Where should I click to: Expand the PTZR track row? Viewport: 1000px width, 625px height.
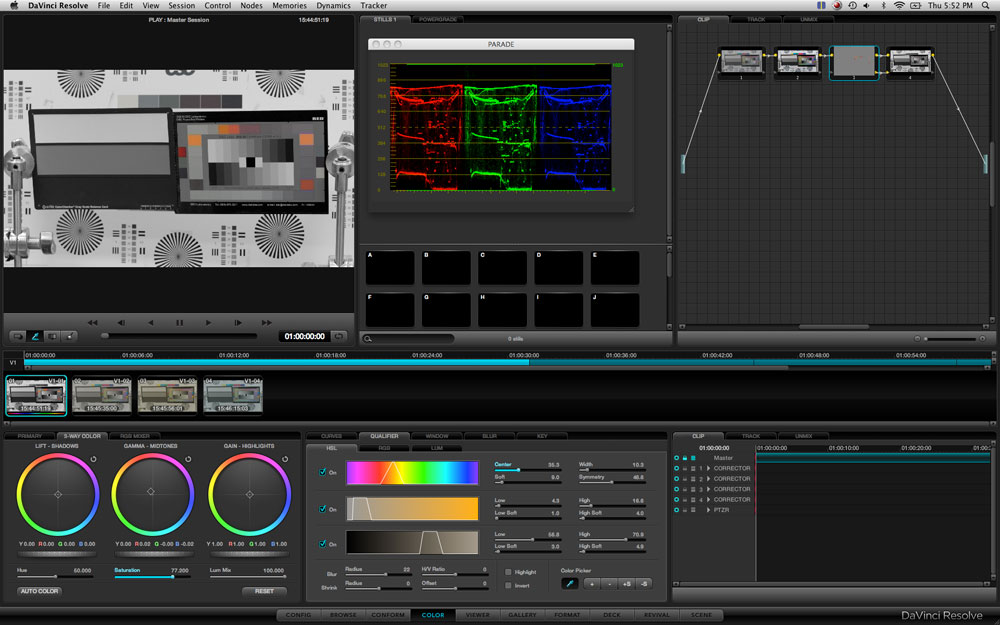pyautogui.click(x=709, y=510)
